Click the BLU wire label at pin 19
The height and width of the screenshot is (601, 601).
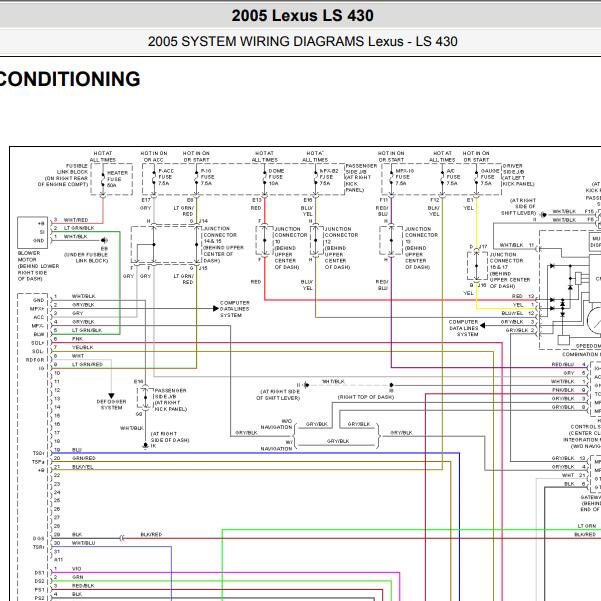(x=77, y=450)
